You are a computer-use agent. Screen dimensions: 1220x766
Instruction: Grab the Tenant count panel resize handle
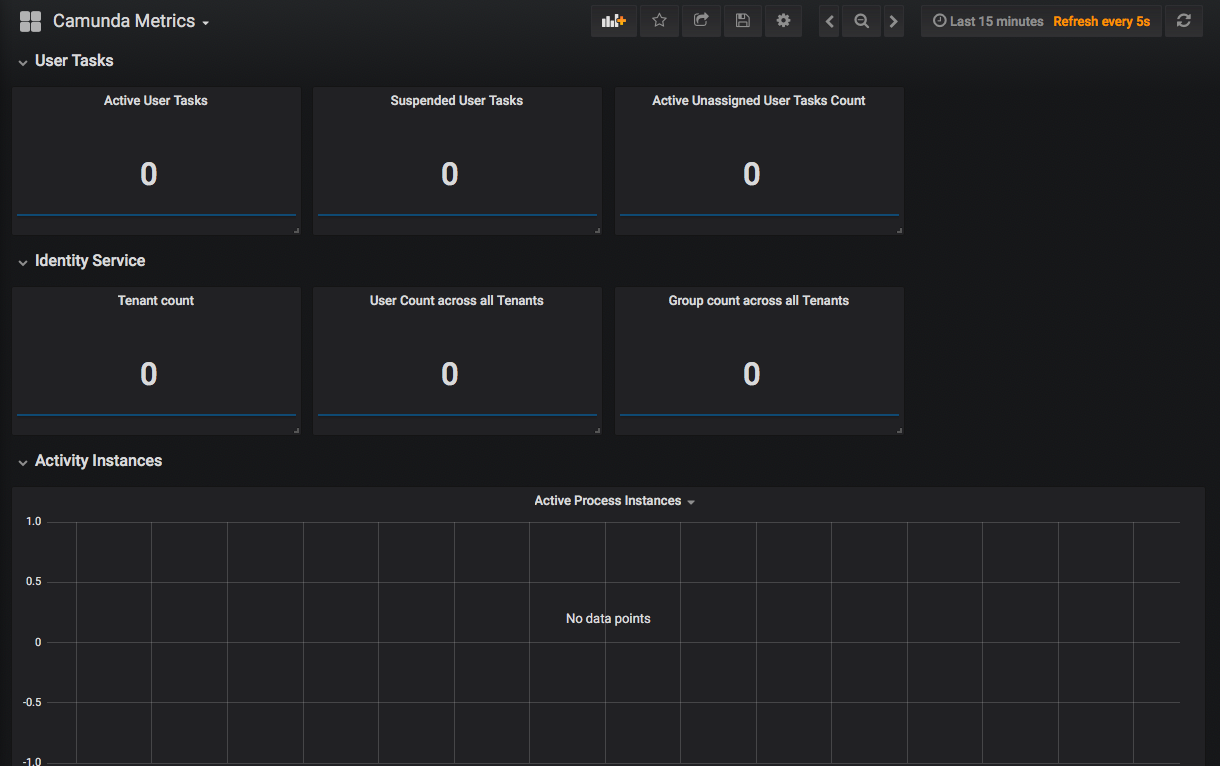tap(296, 430)
